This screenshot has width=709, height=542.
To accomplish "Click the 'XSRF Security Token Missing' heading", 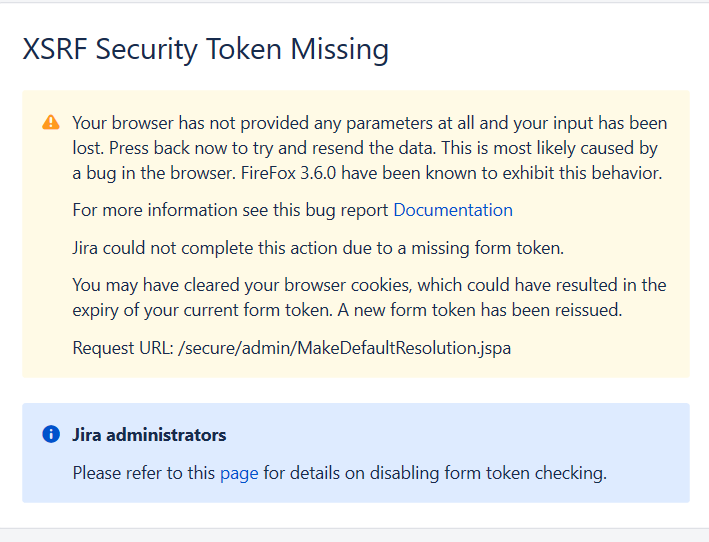I will [x=205, y=49].
